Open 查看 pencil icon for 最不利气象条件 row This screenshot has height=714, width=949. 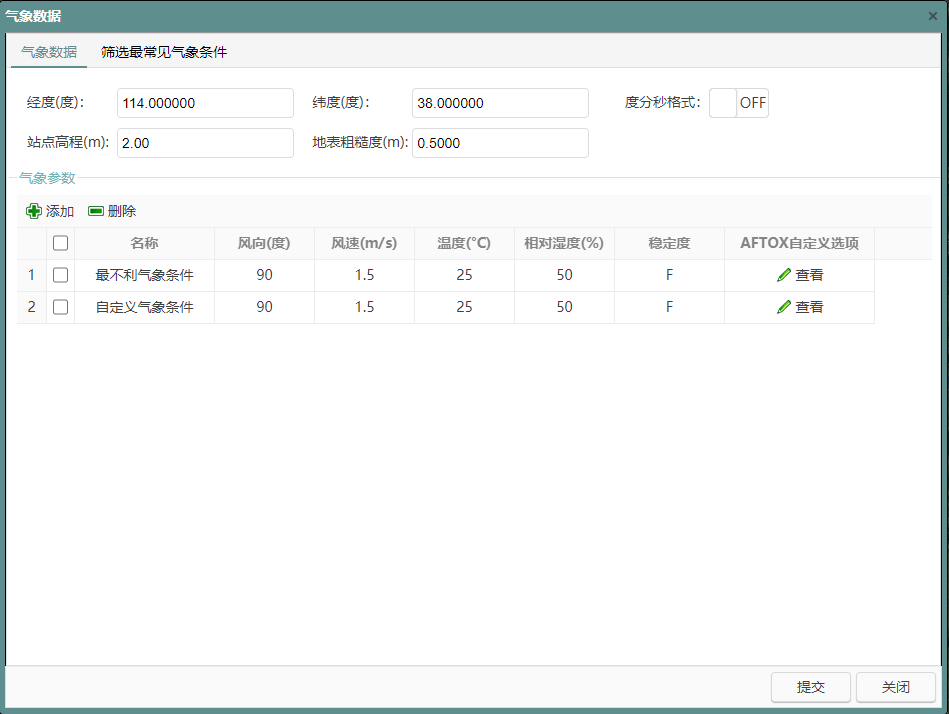pyautogui.click(x=784, y=275)
